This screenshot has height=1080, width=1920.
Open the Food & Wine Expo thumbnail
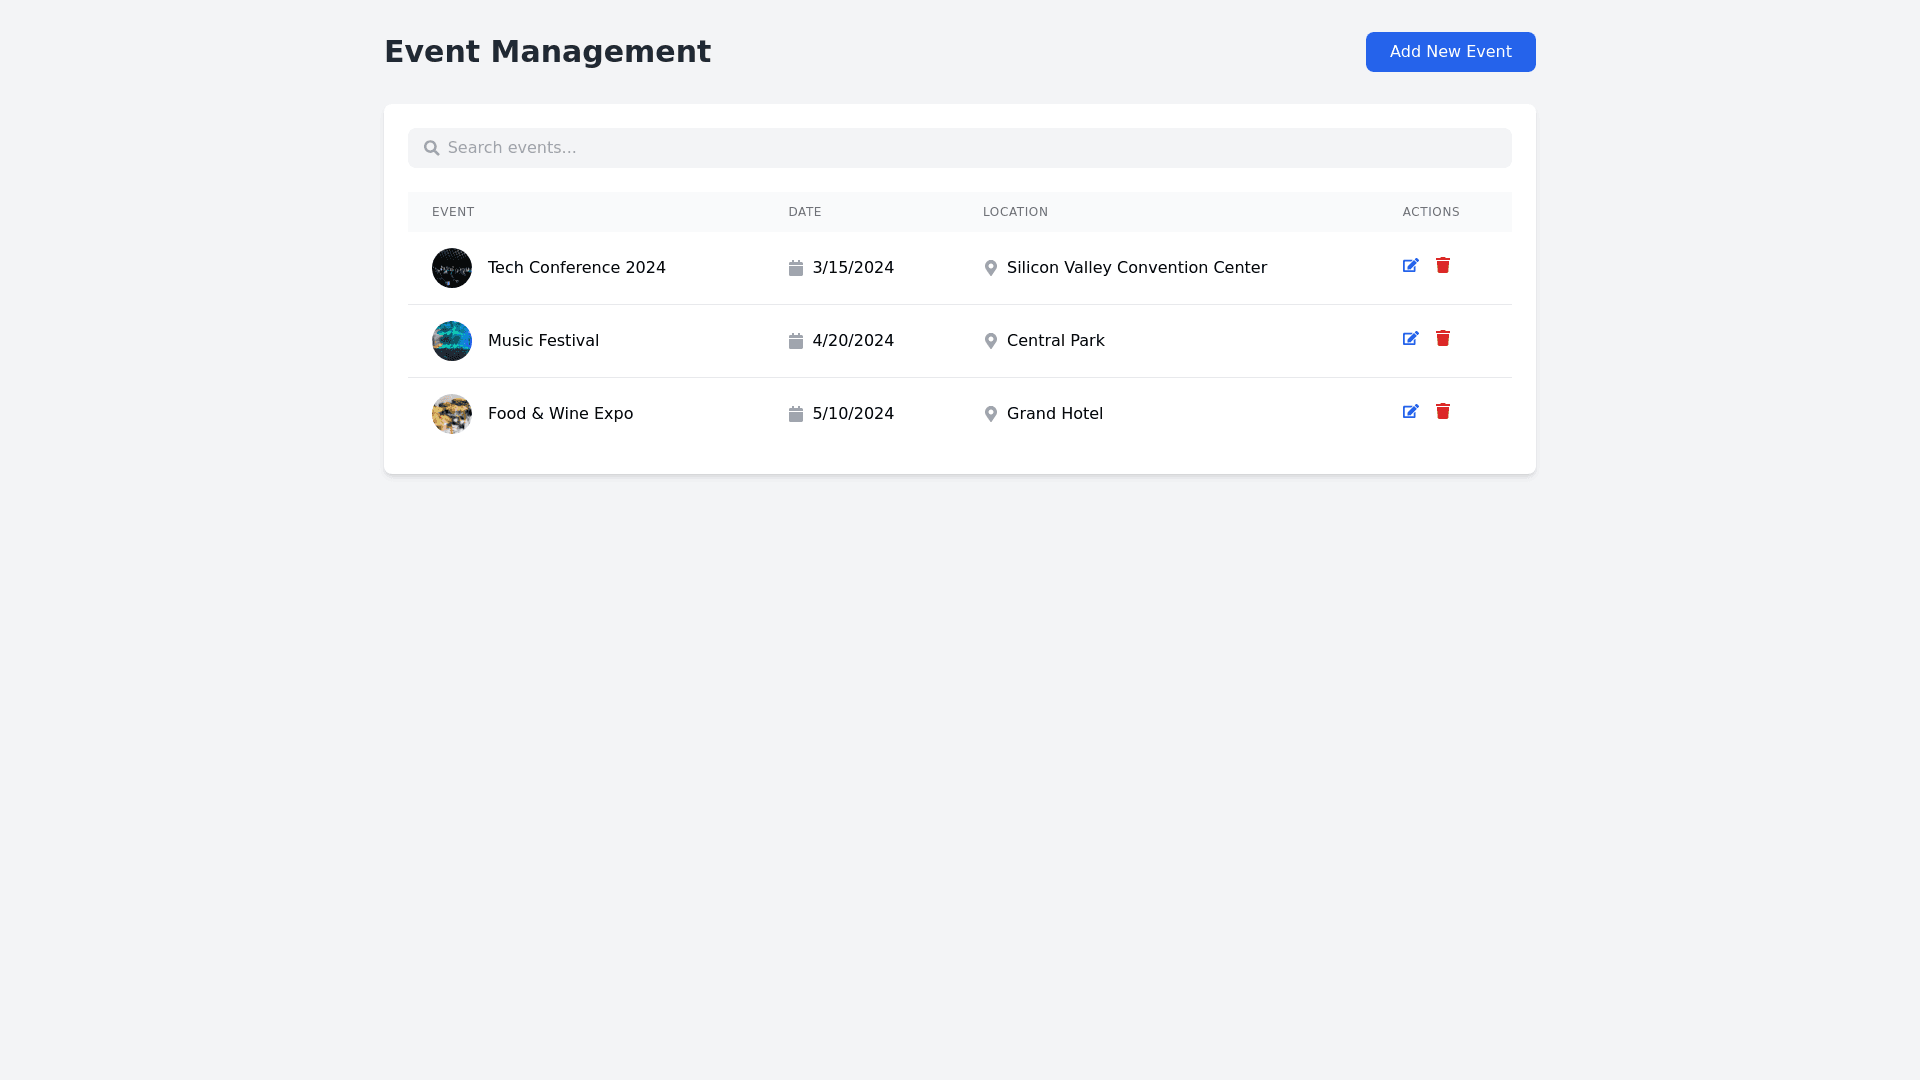pos(451,414)
